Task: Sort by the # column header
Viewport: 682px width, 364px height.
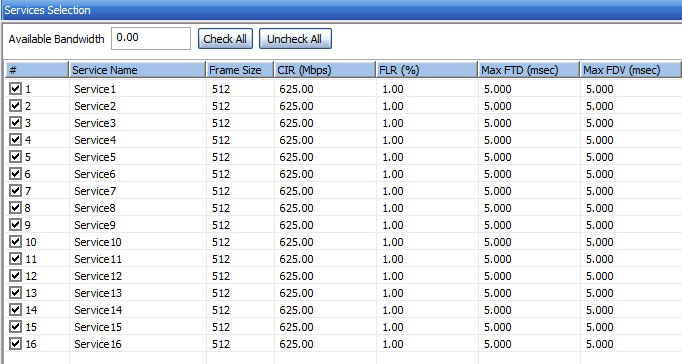Action: click(37, 70)
